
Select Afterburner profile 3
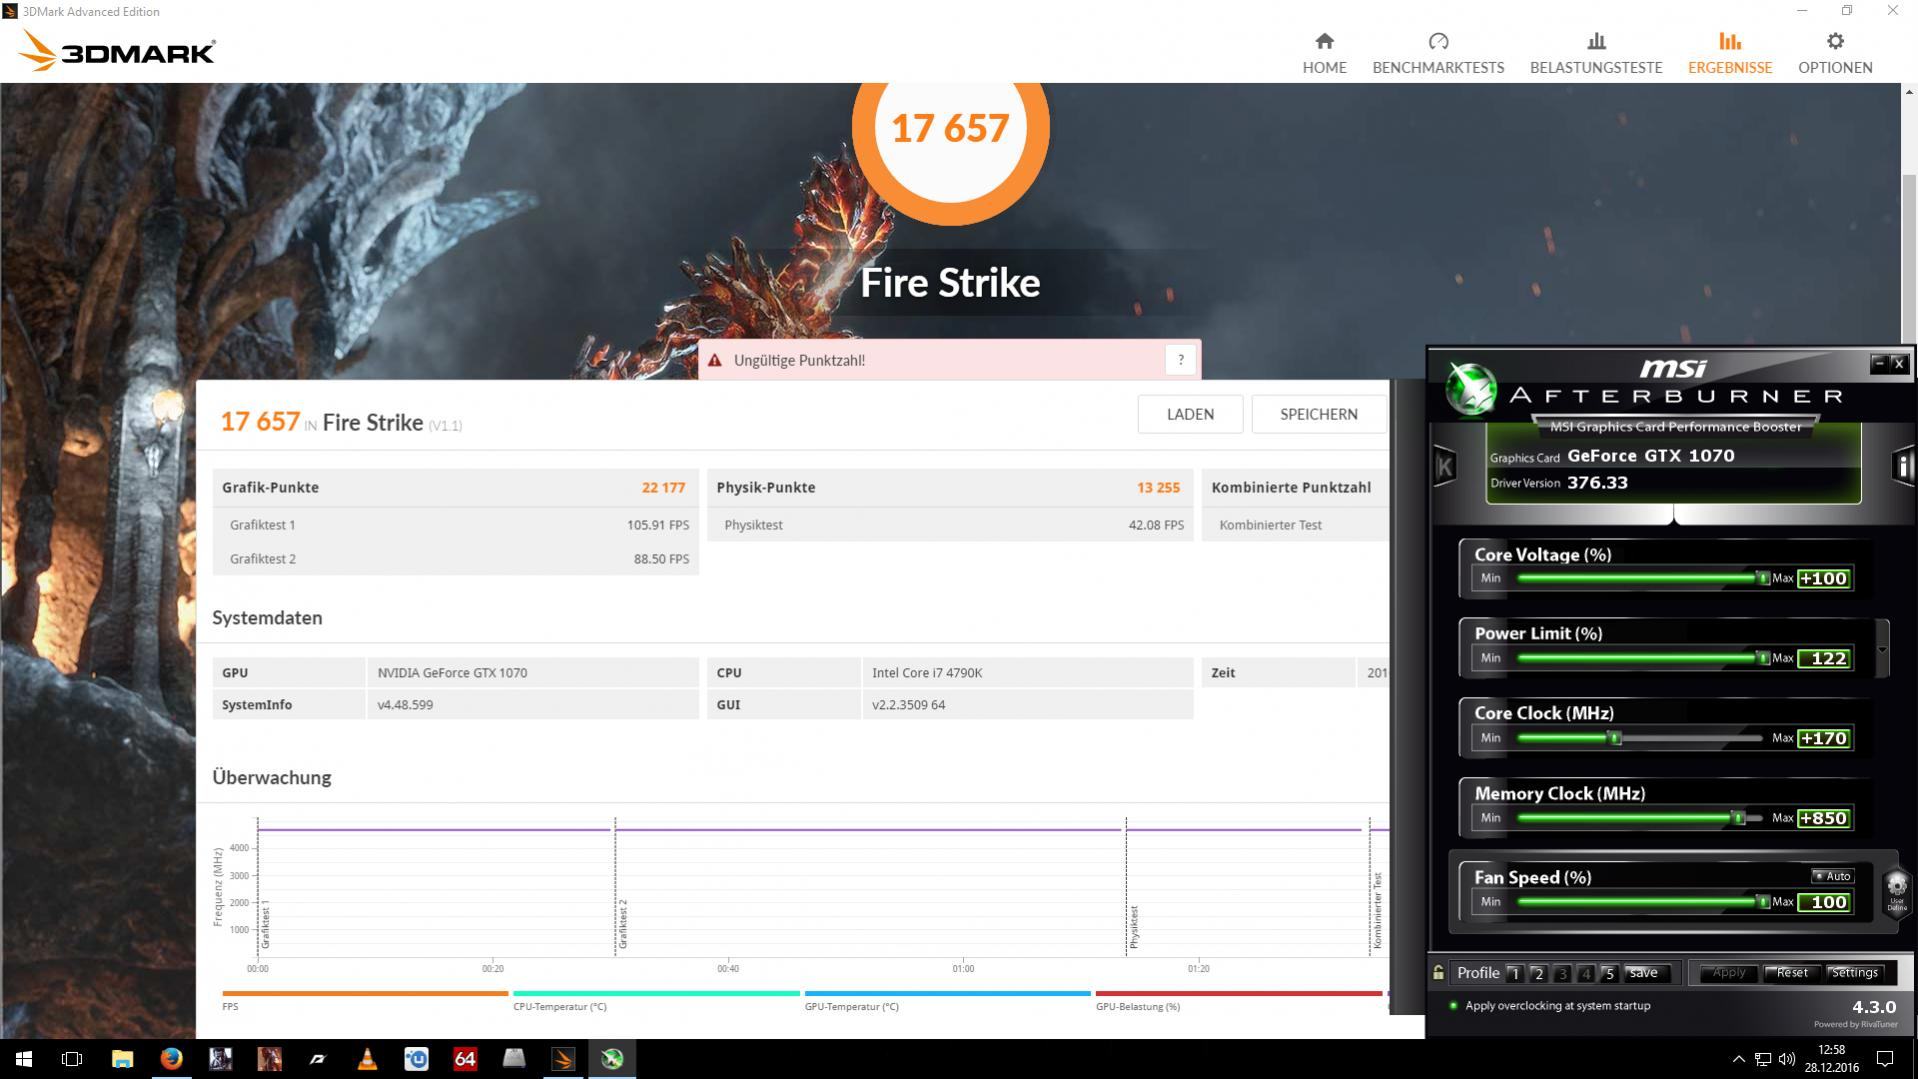point(1562,973)
